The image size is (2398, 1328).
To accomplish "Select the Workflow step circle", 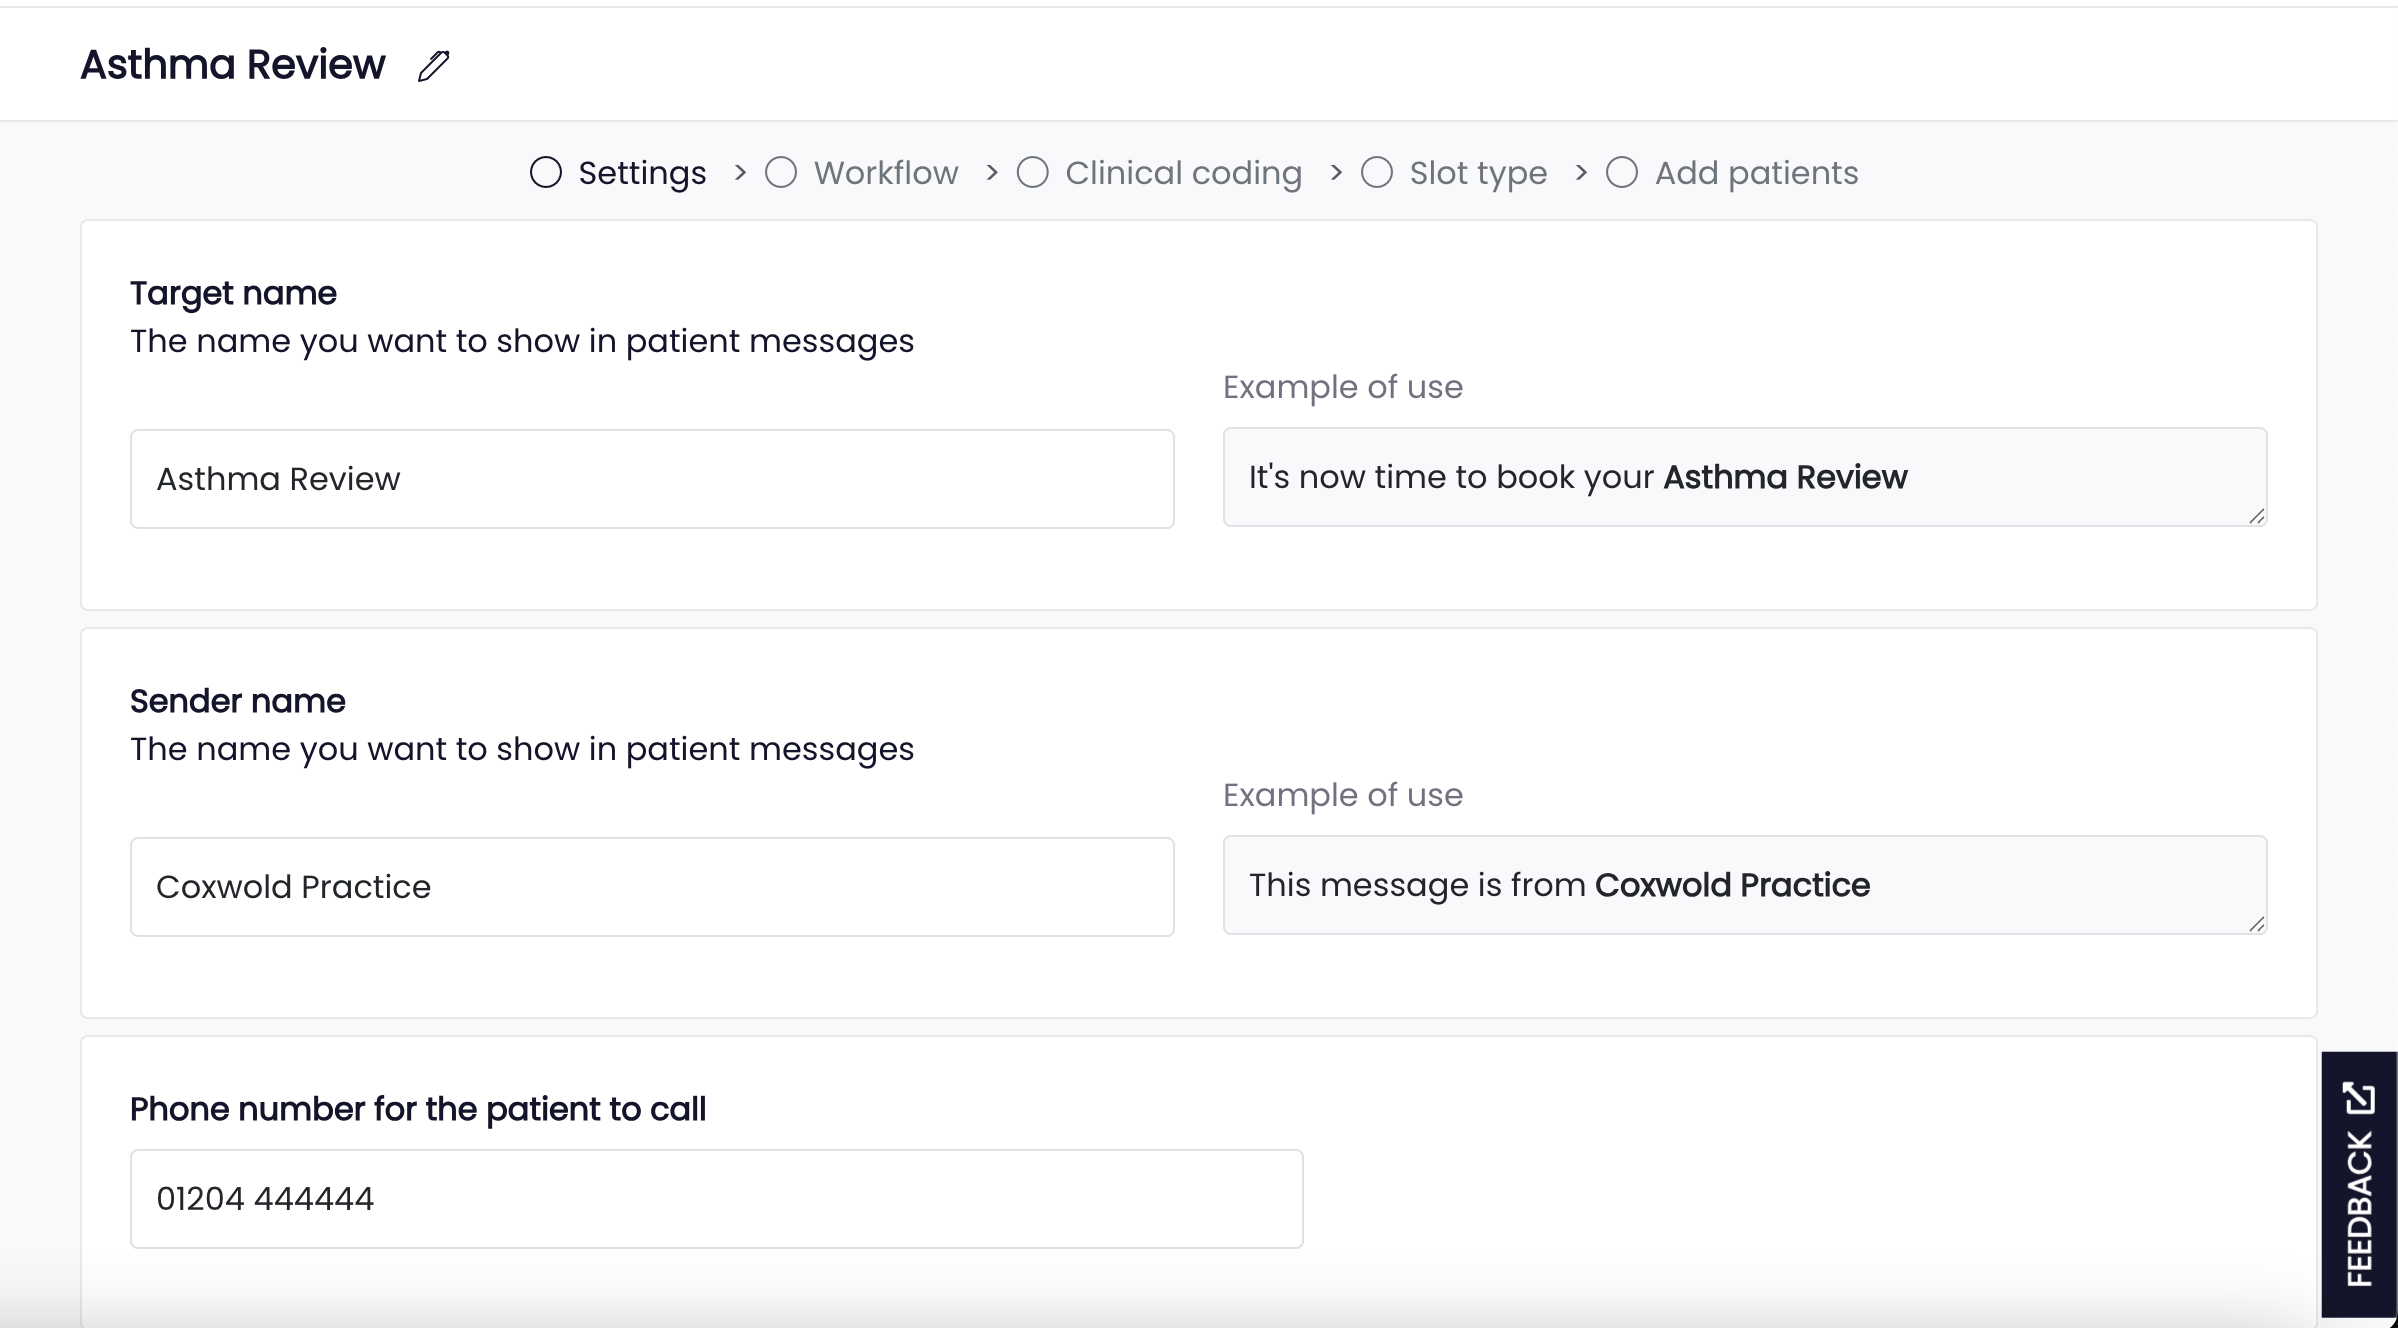I will [781, 172].
